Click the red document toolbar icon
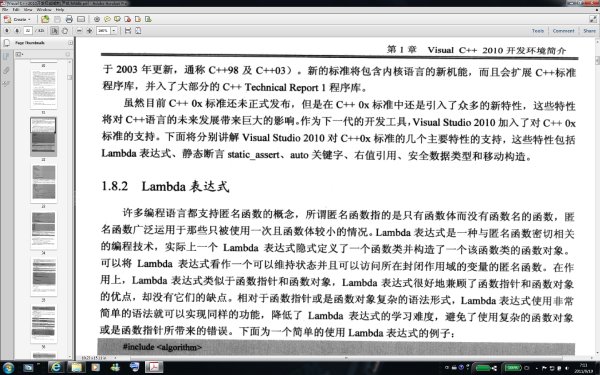Screen dimensions: 600x375 127,19
